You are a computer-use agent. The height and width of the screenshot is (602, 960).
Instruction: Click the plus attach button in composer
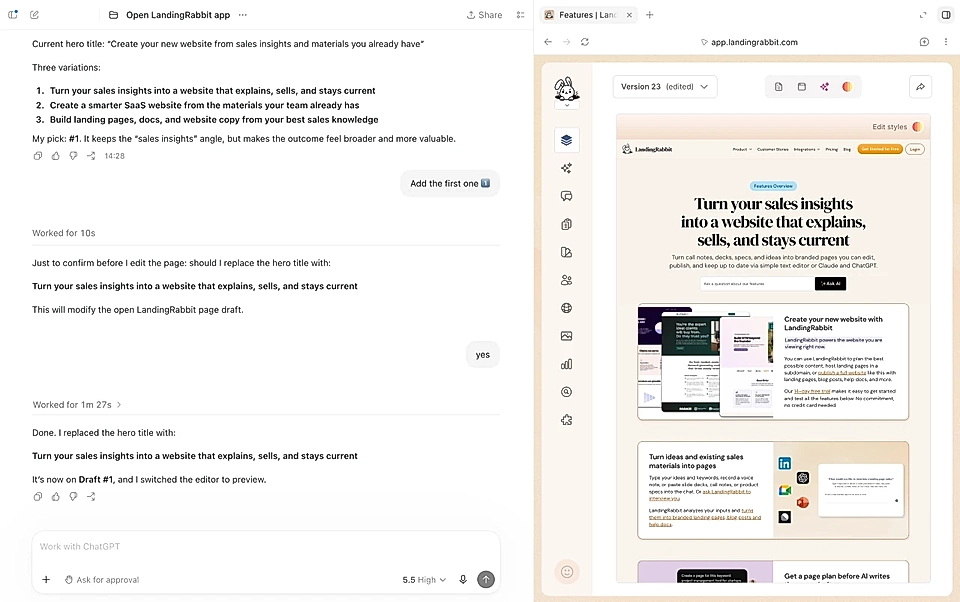46,579
